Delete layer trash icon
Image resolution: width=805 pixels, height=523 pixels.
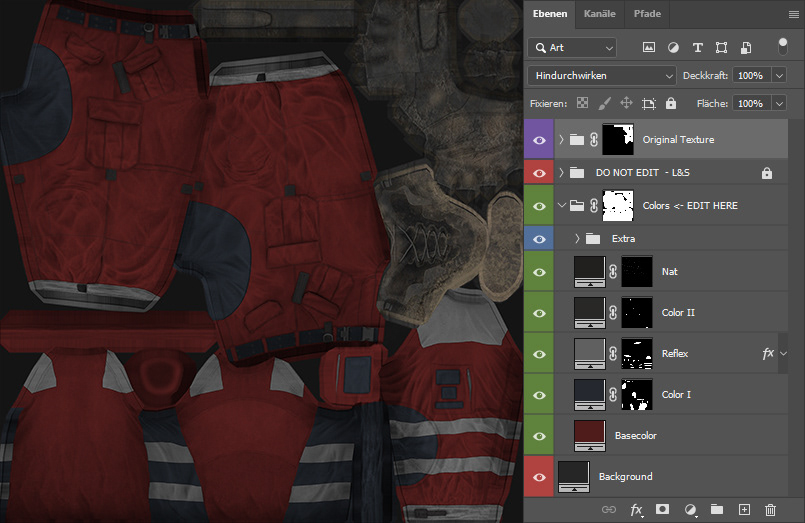[x=770, y=509]
